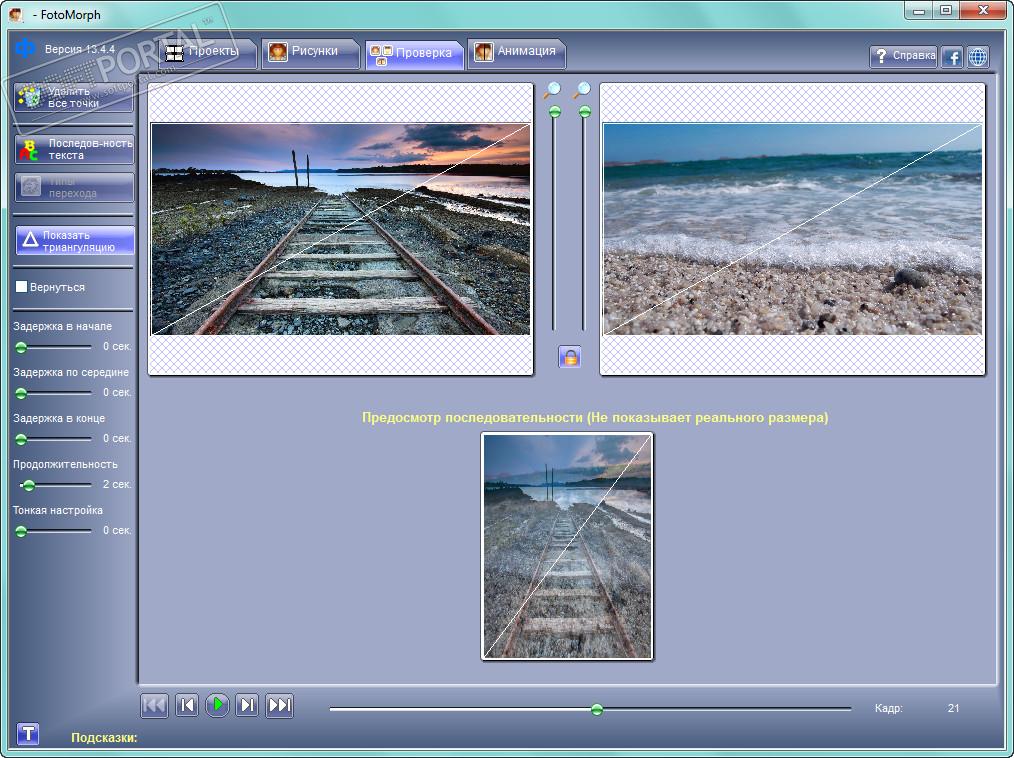Image resolution: width=1014 pixels, height=758 pixels.
Task: Step back one frame
Action: click(186, 705)
